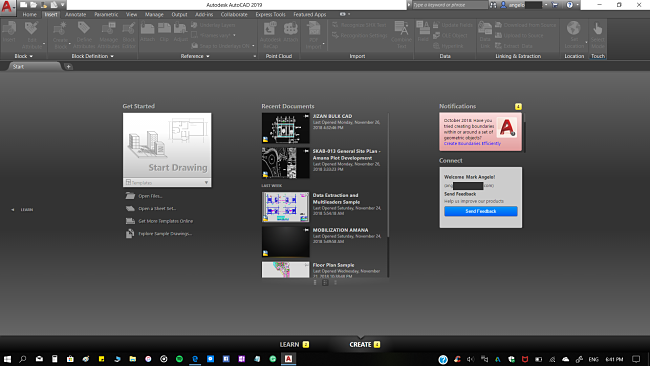Switch to the Manage ribbon tab

point(154,15)
